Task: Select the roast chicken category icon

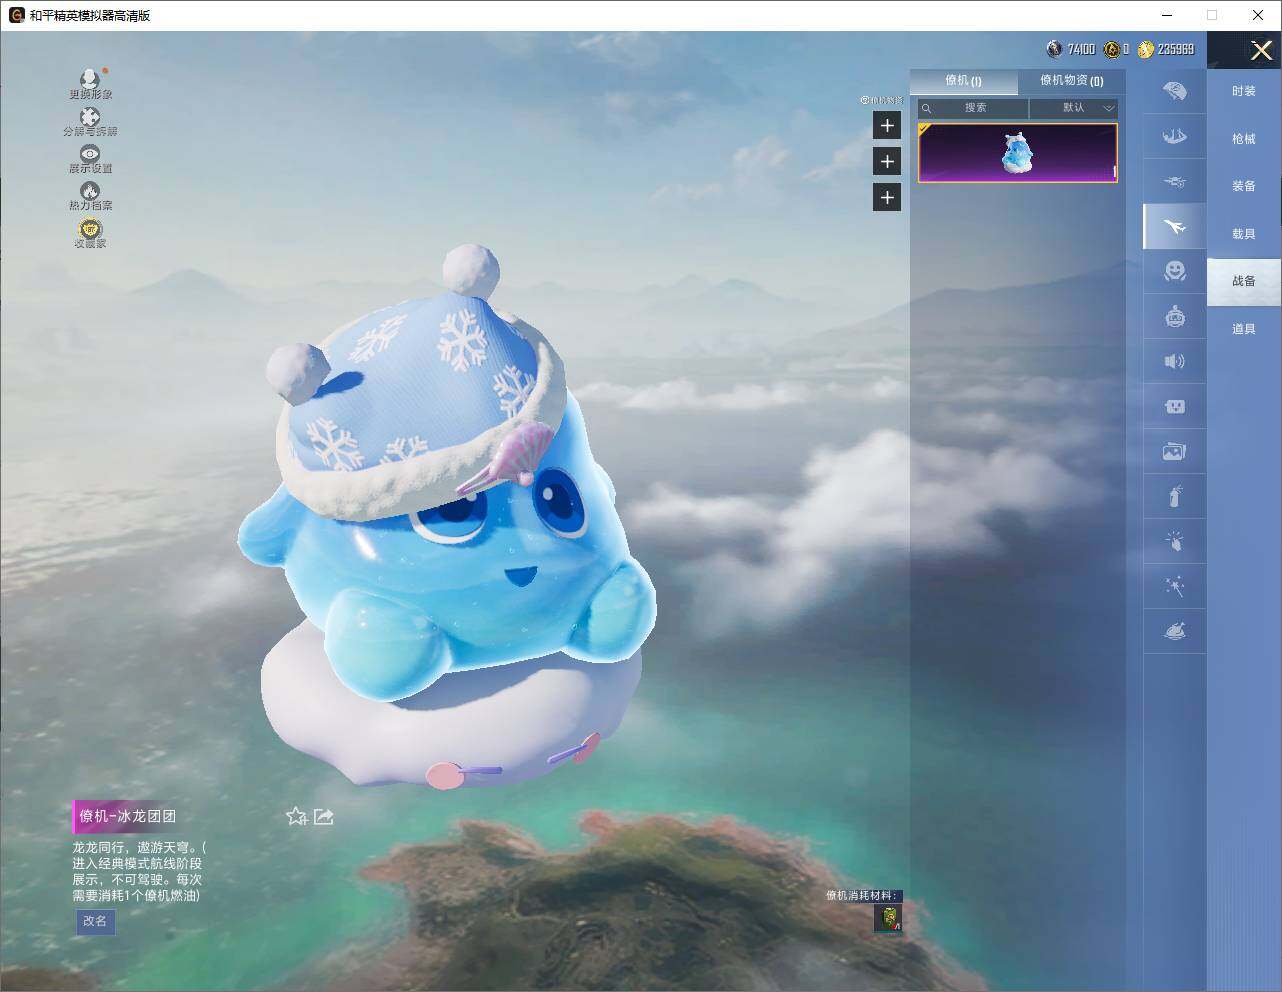Action: (x=1175, y=631)
